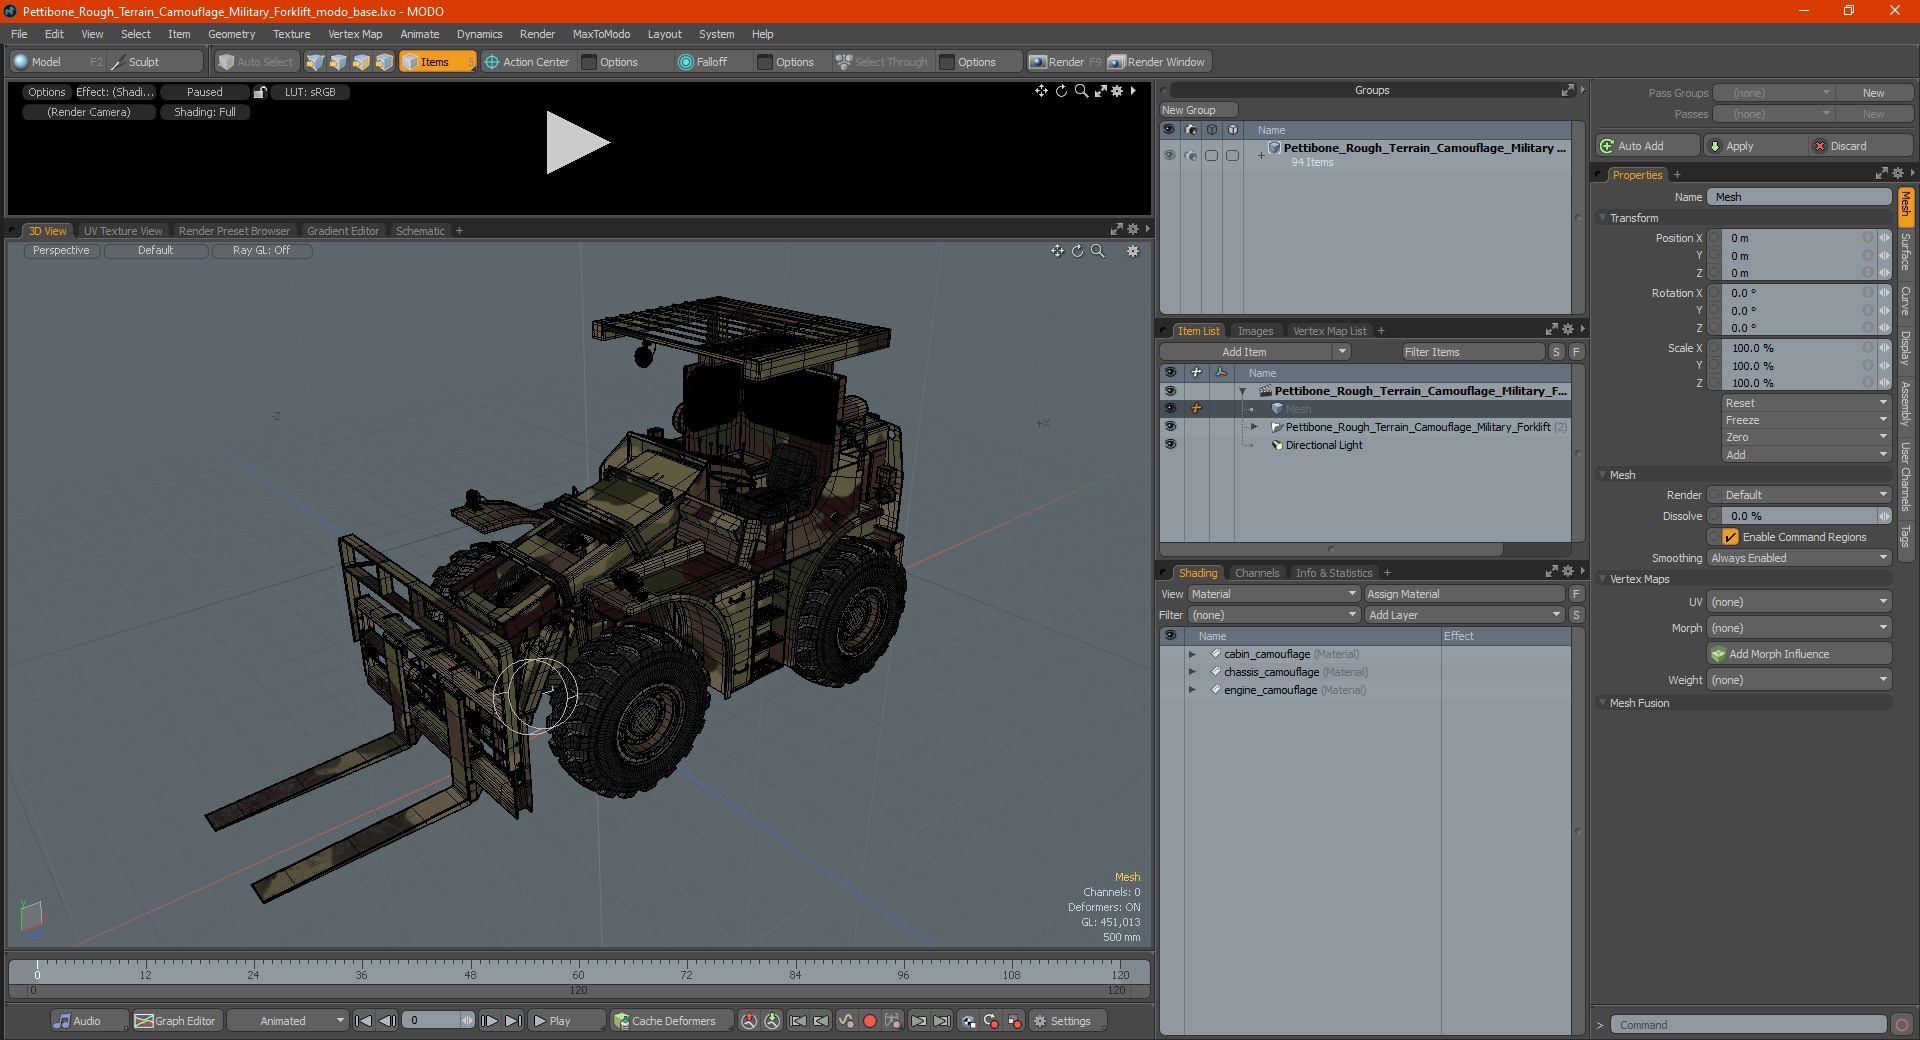Click the Apply passes button
This screenshot has width=1920, height=1040.
tap(1755, 146)
